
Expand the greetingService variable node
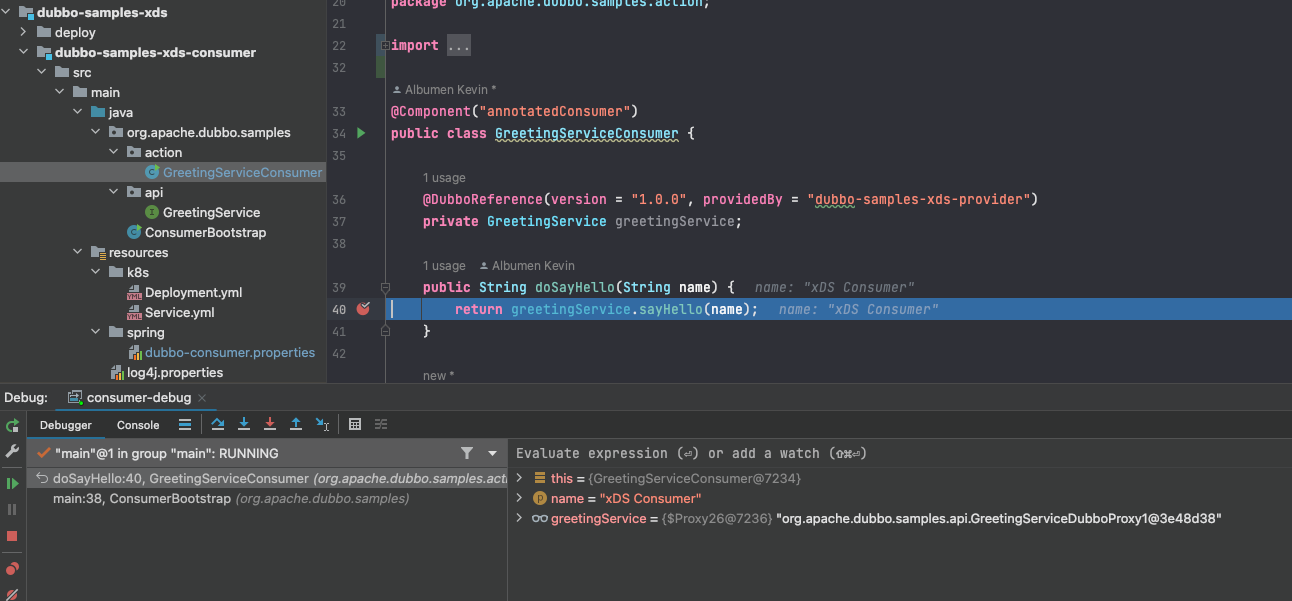point(519,518)
